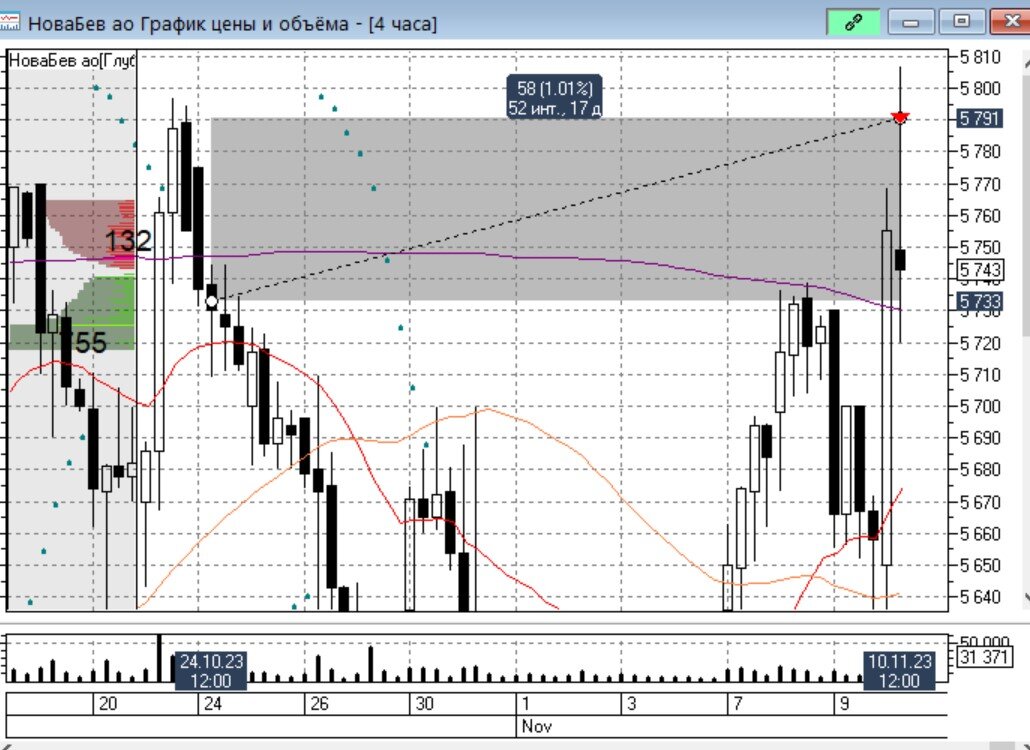Click the 24.10.23 12:00 date label

211,671
